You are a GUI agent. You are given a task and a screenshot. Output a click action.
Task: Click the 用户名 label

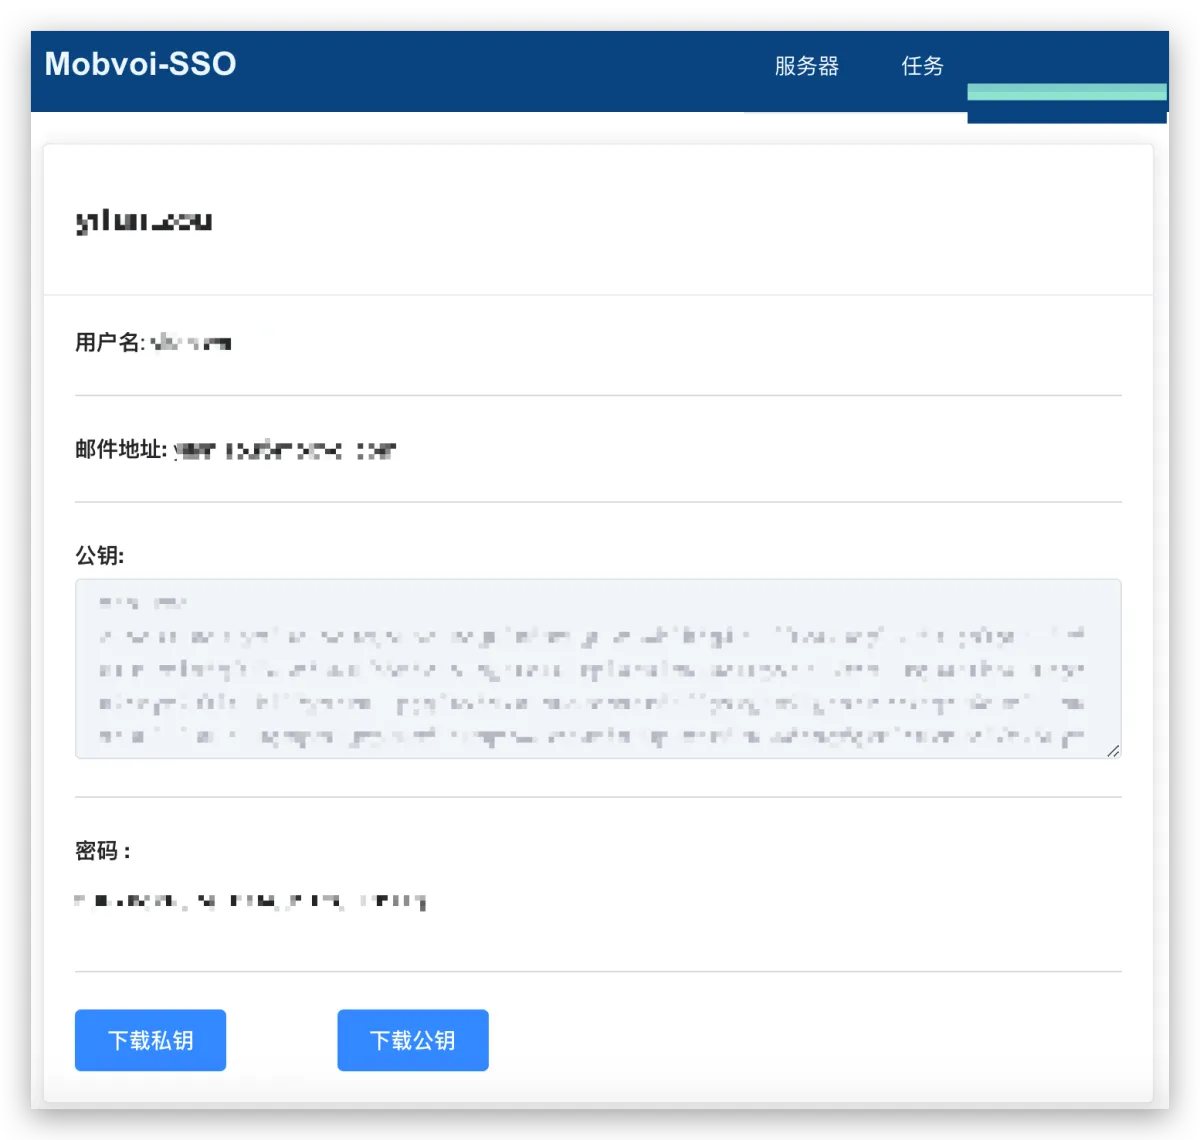tap(109, 342)
